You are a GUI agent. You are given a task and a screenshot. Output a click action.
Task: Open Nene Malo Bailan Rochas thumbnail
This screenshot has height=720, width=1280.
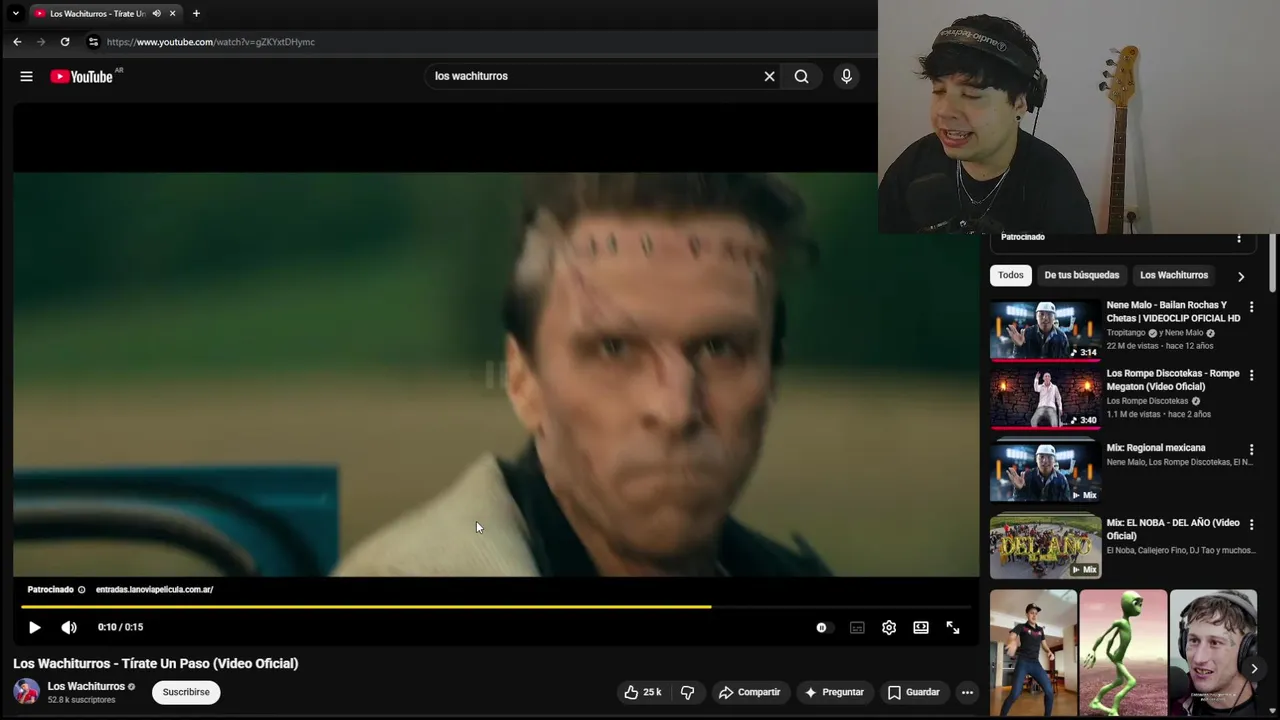pyautogui.click(x=1045, y=330)
